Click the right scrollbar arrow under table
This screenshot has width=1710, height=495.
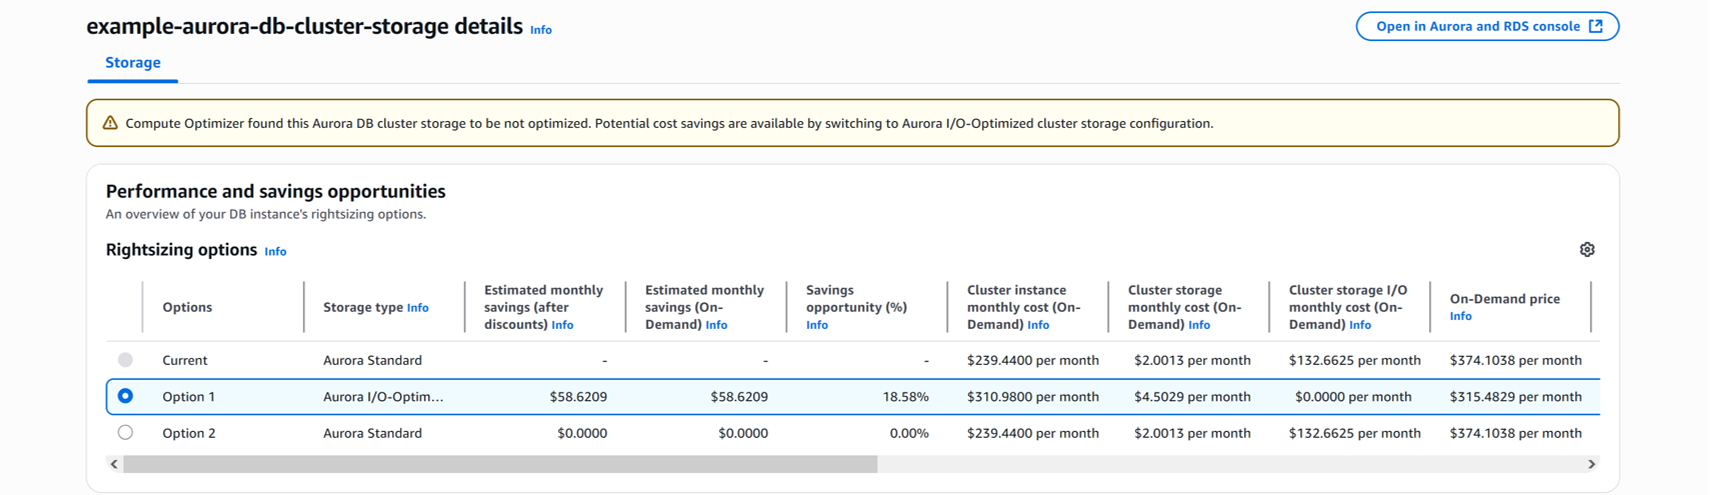coord(1592,464)
